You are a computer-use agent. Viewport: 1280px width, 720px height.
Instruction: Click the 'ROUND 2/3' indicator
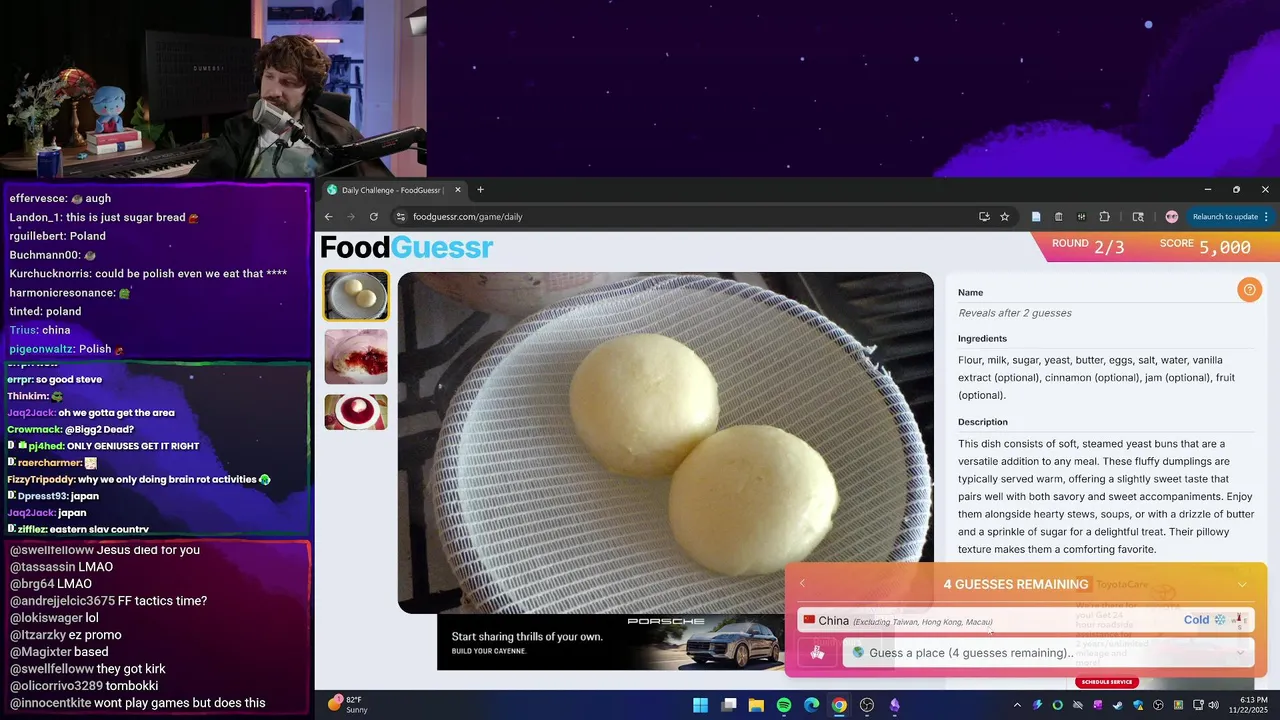[1088, 245]
